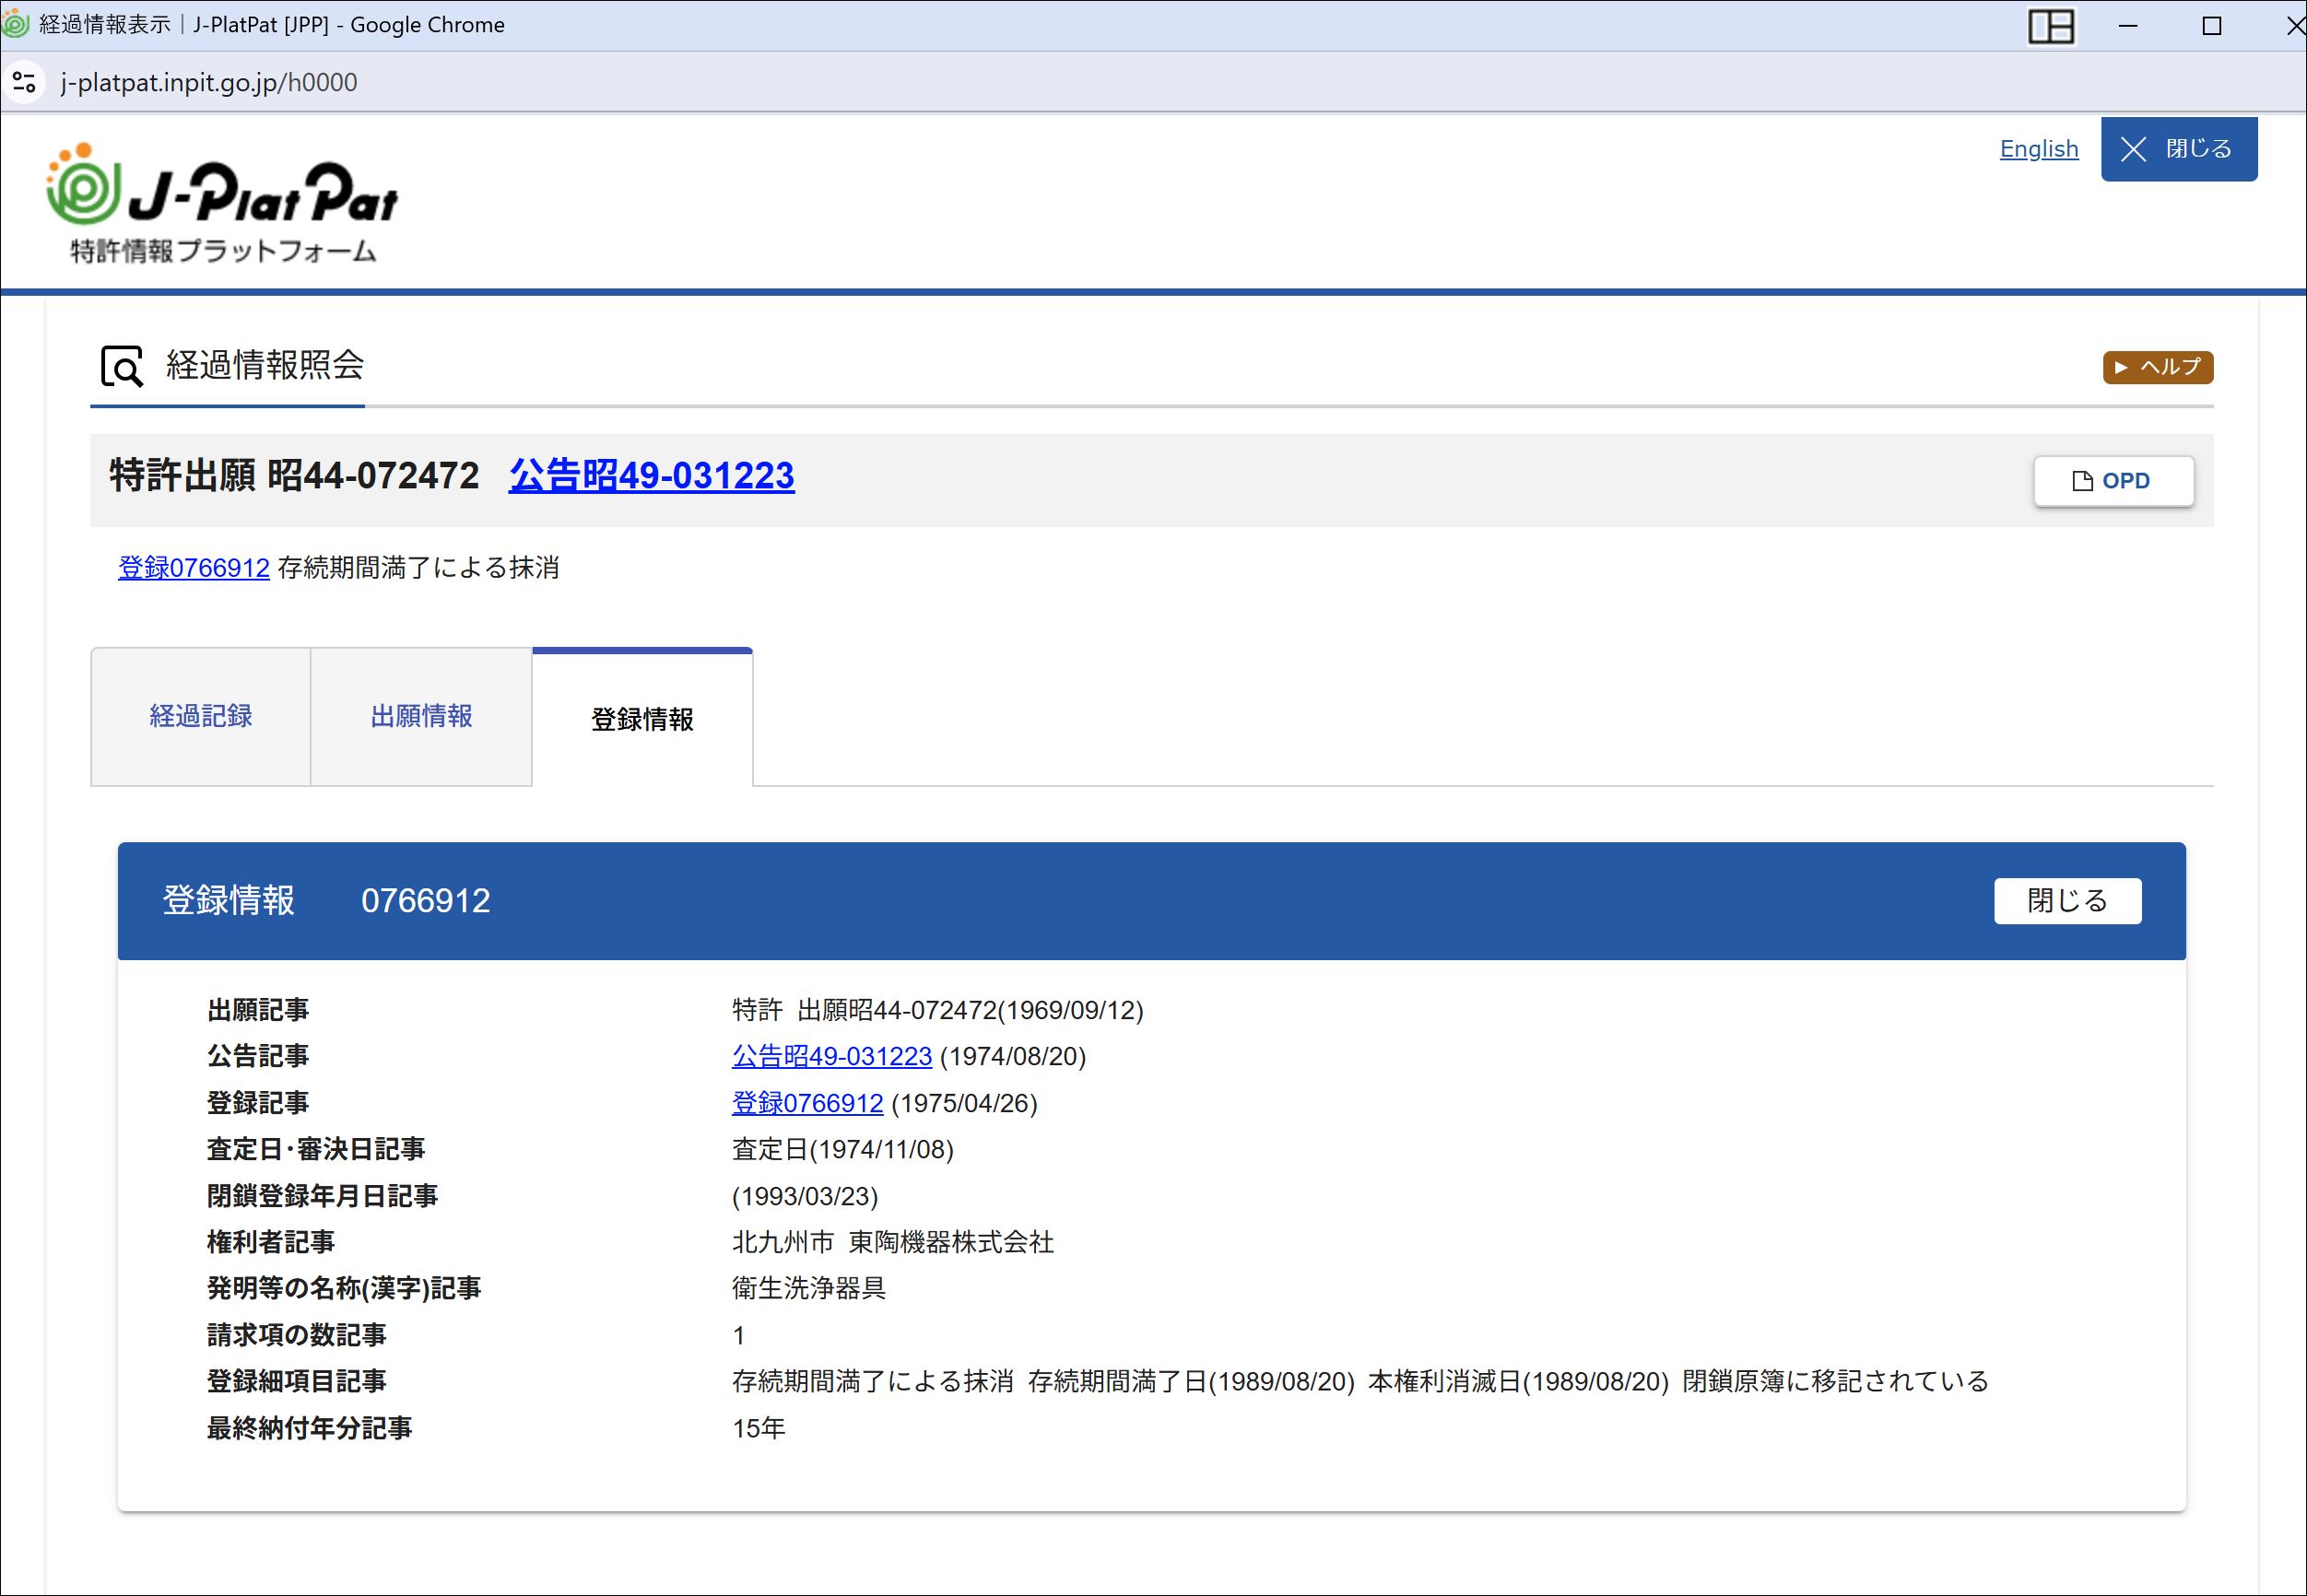Open header link 公告昭49-031223
Image resolution: width=2307 pixels, height=1596 pixels.
pos(651,475)
